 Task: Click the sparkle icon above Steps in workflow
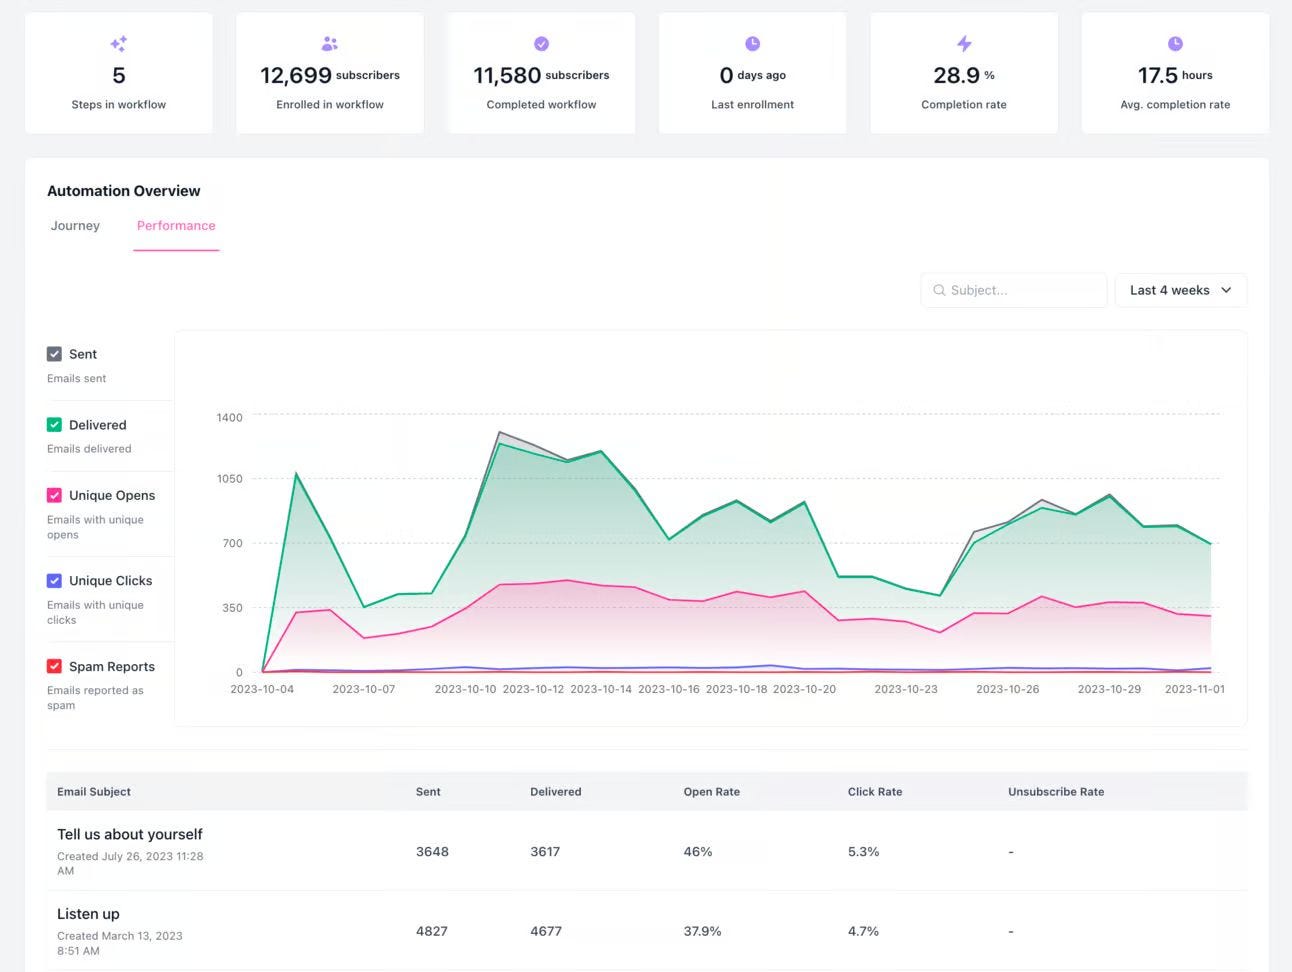(118, 43)
